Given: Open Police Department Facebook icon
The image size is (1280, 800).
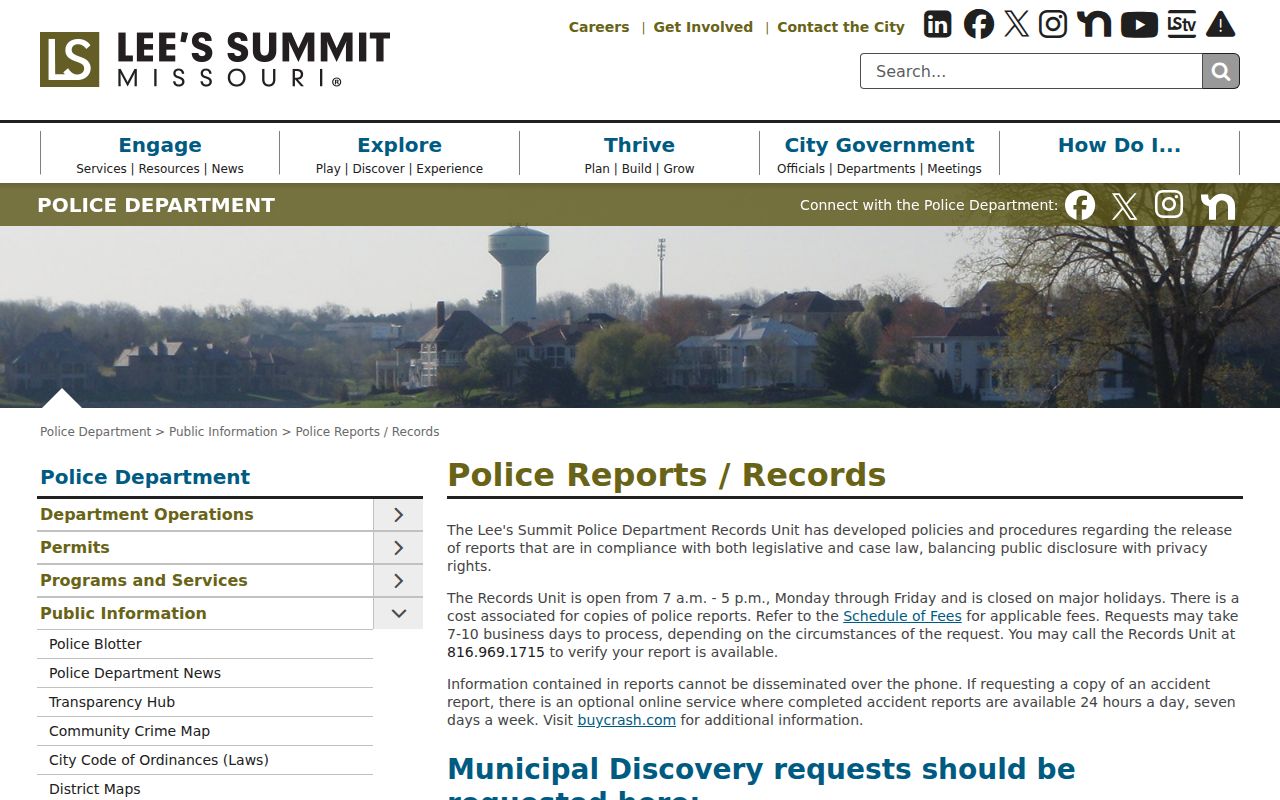Looking at the screenshot, I should tap(1080, 205).
